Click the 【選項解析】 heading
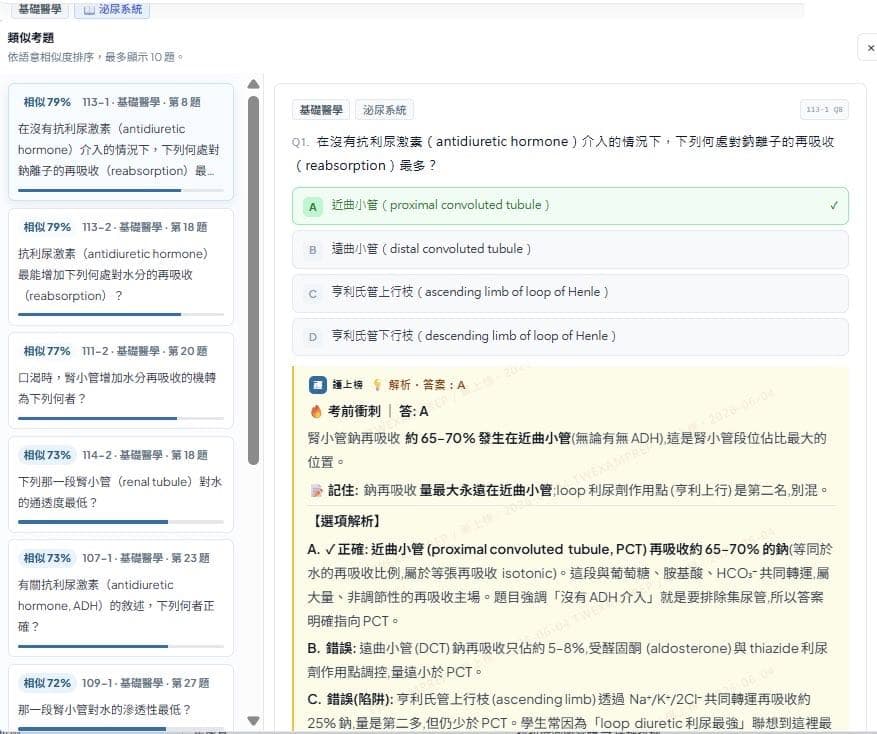Viewport: 877px width, 734px height. click(x=346, y=521)
